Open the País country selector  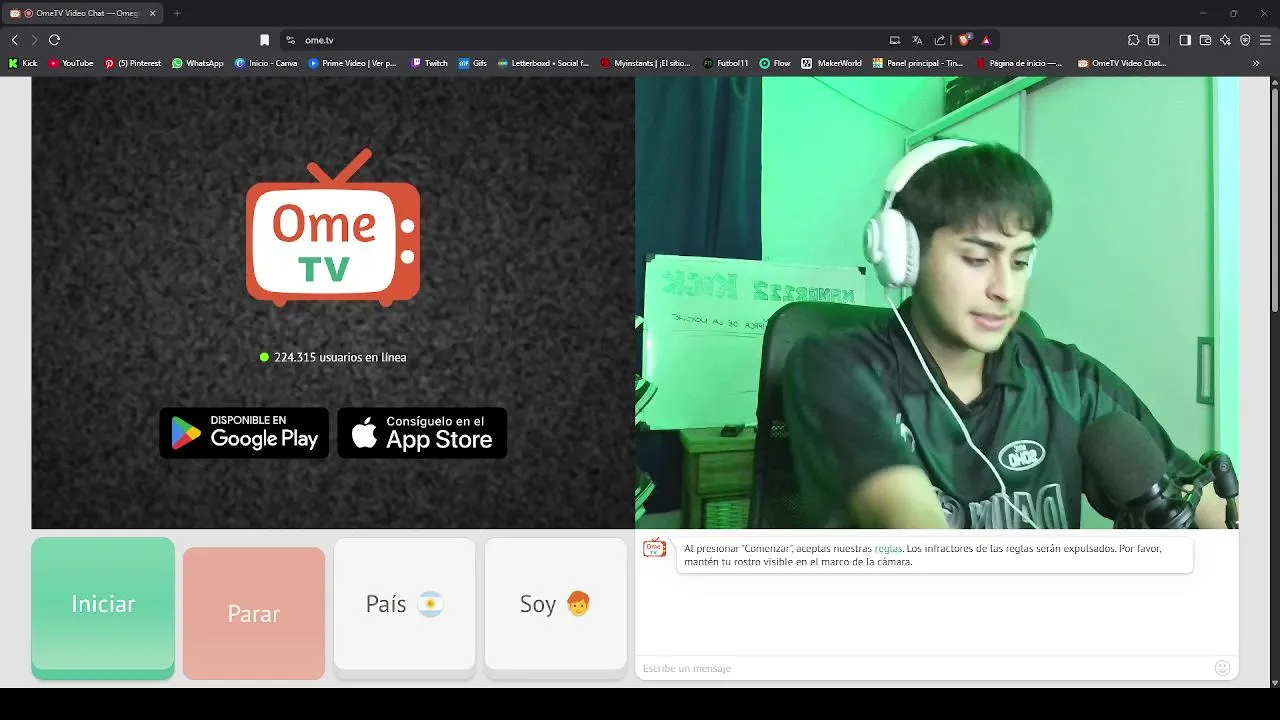404,604
